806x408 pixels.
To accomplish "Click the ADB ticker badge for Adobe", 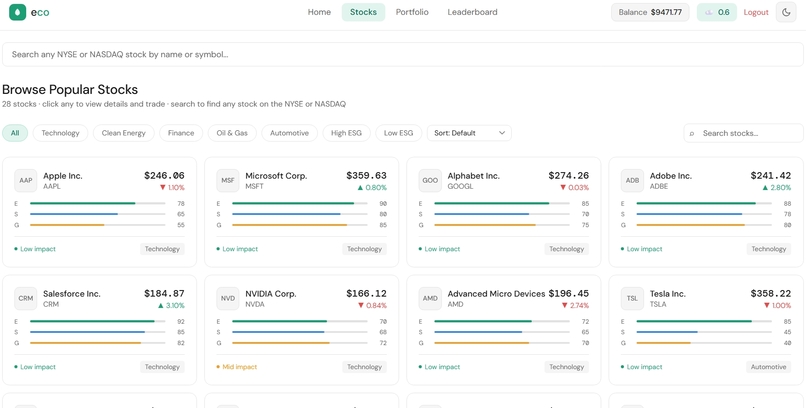I will (x=632, y=181).
